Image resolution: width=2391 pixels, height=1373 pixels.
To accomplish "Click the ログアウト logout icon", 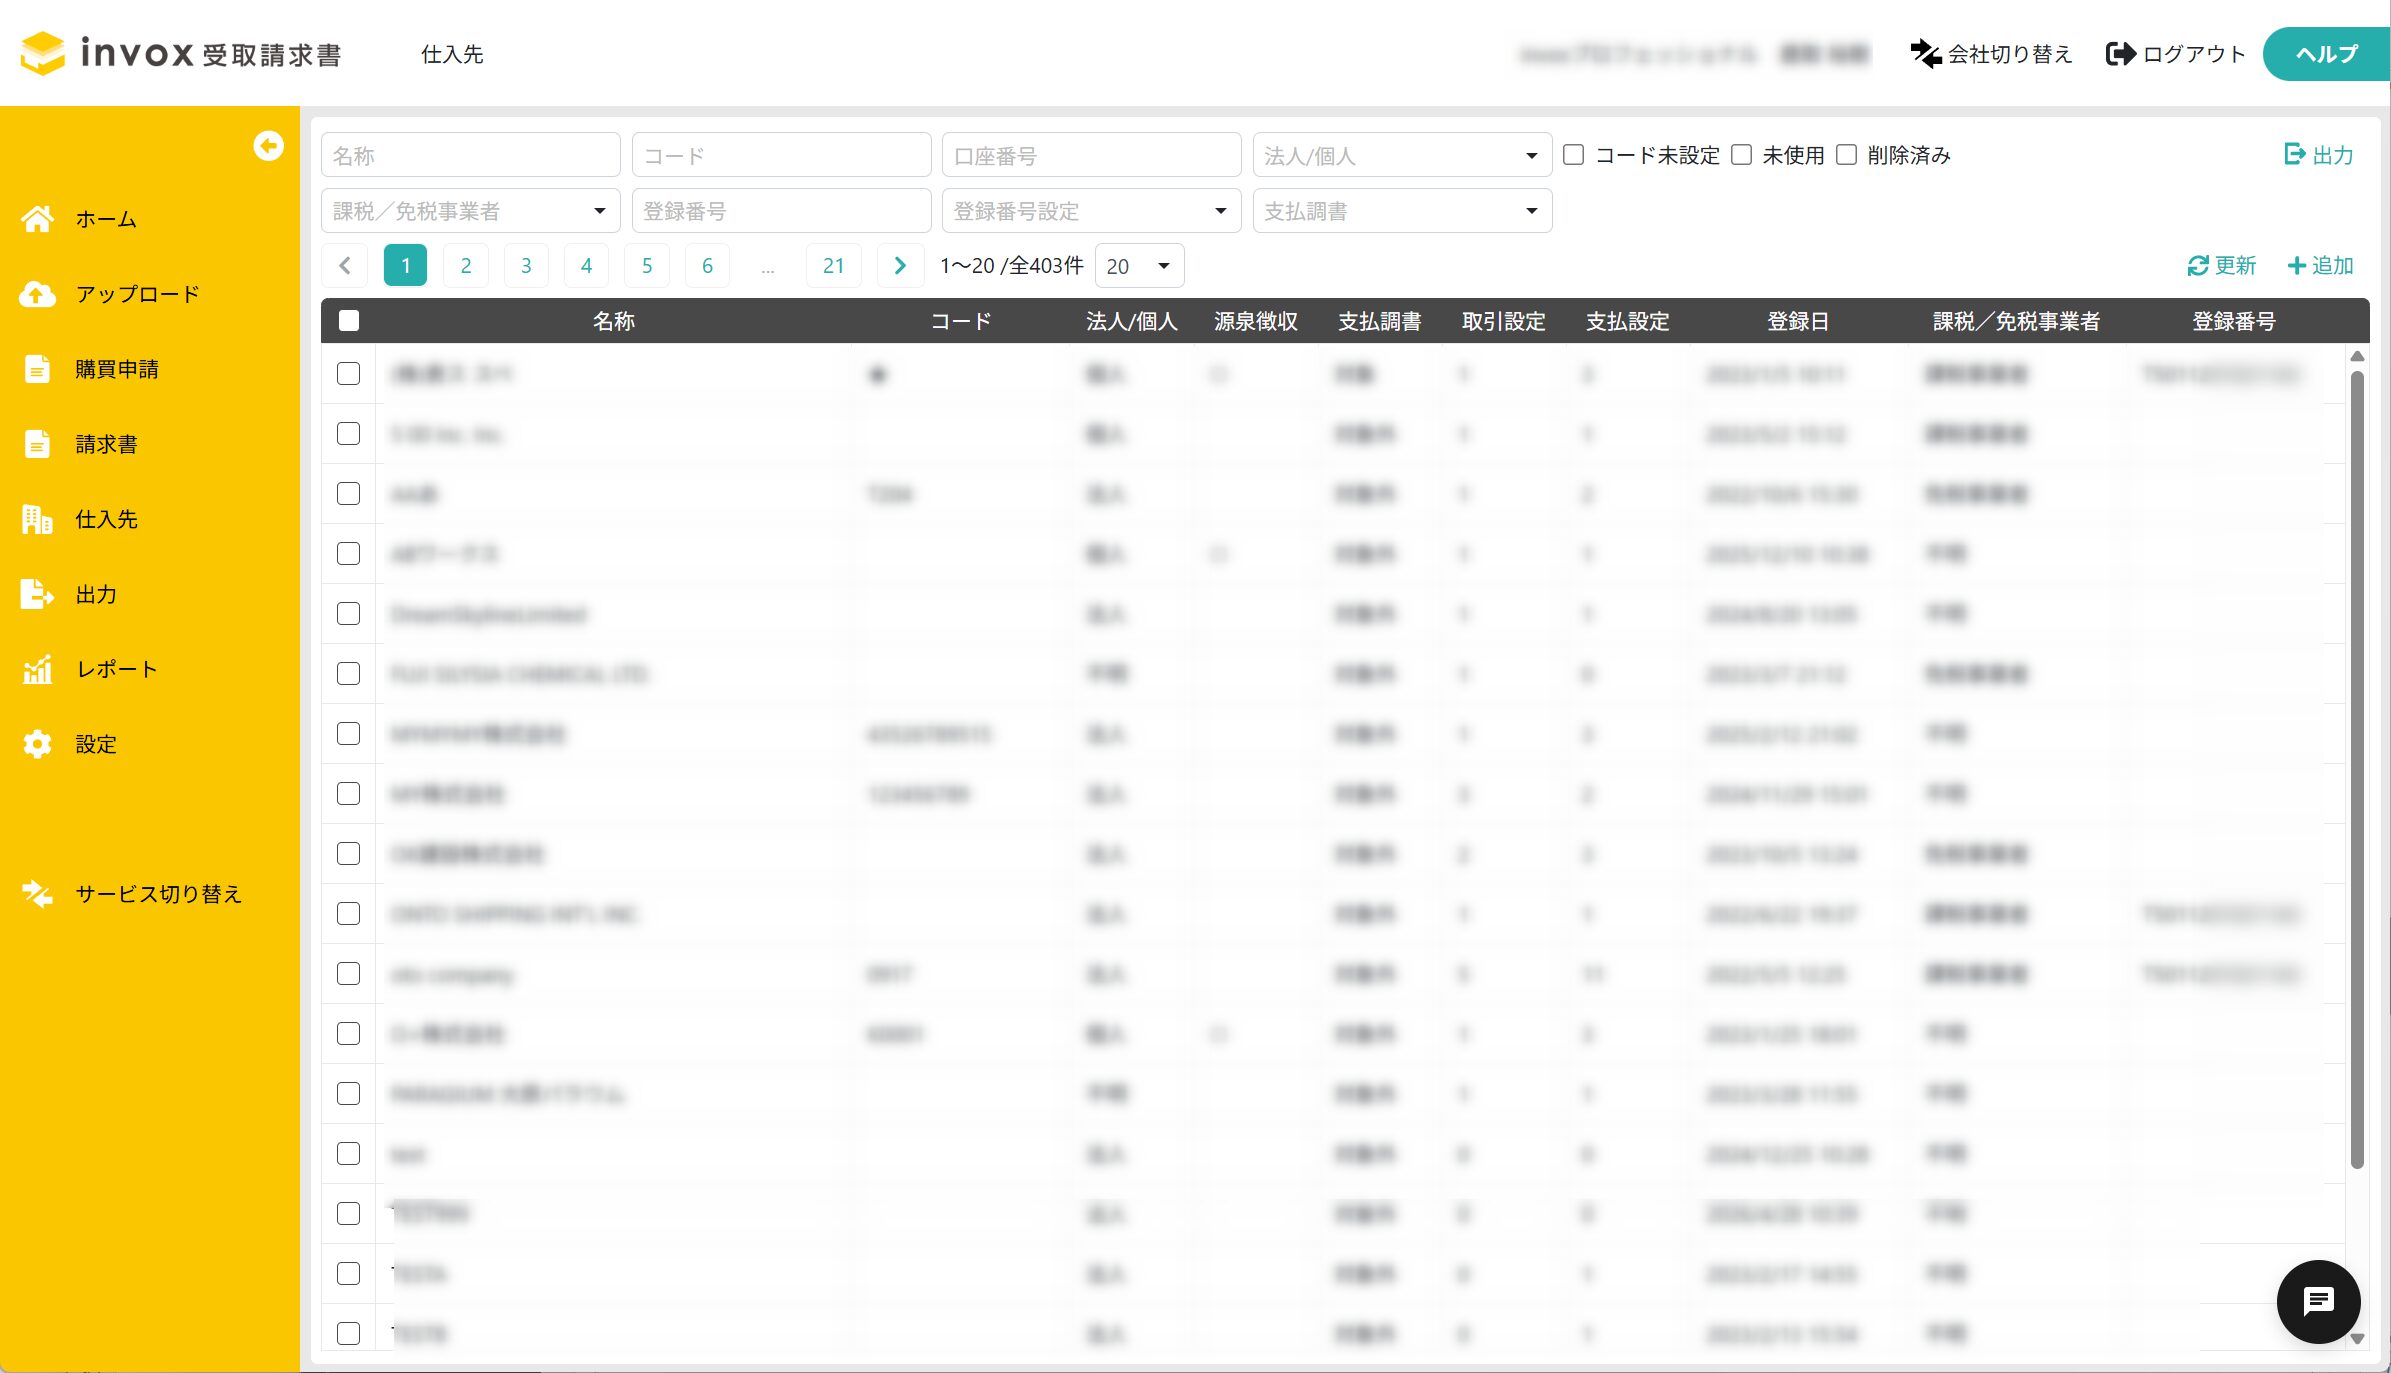I will (2119, 54).
